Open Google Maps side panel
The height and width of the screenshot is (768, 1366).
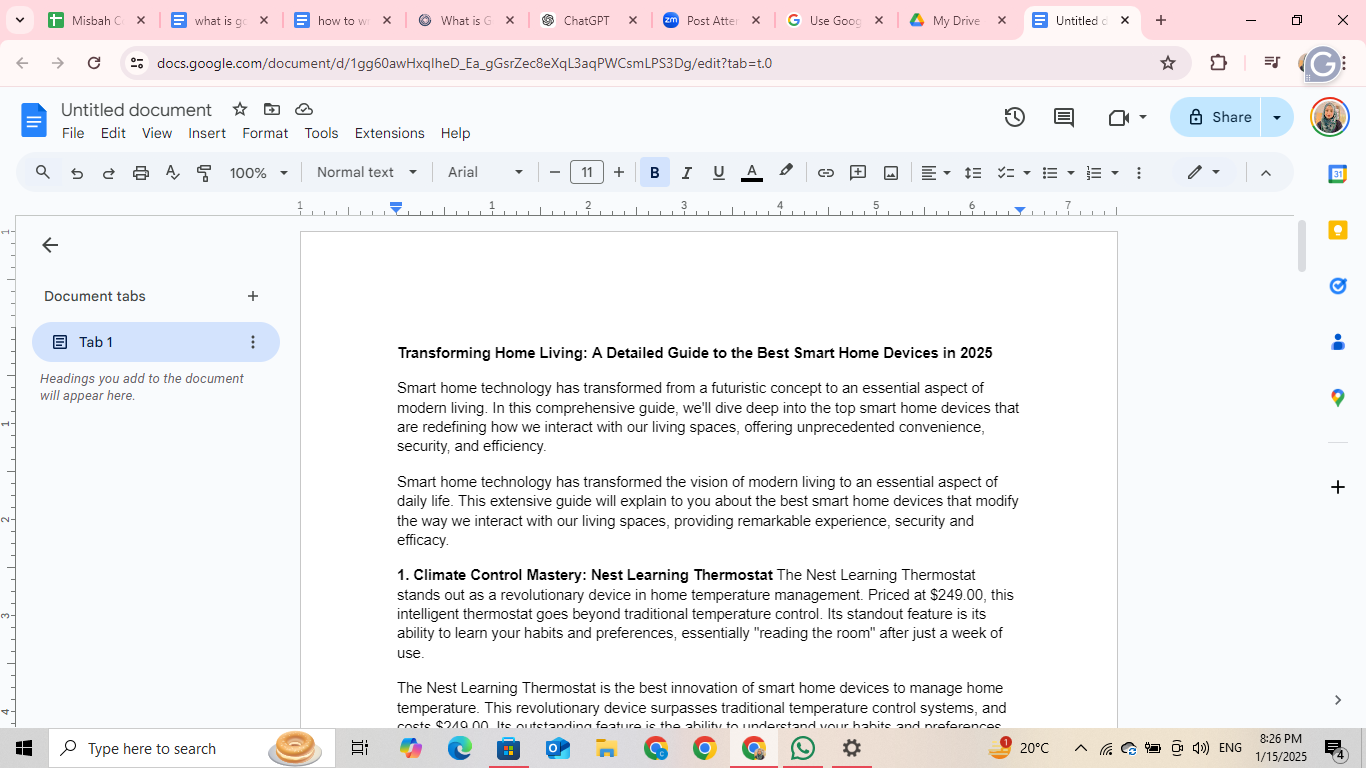coord(1338,398)
